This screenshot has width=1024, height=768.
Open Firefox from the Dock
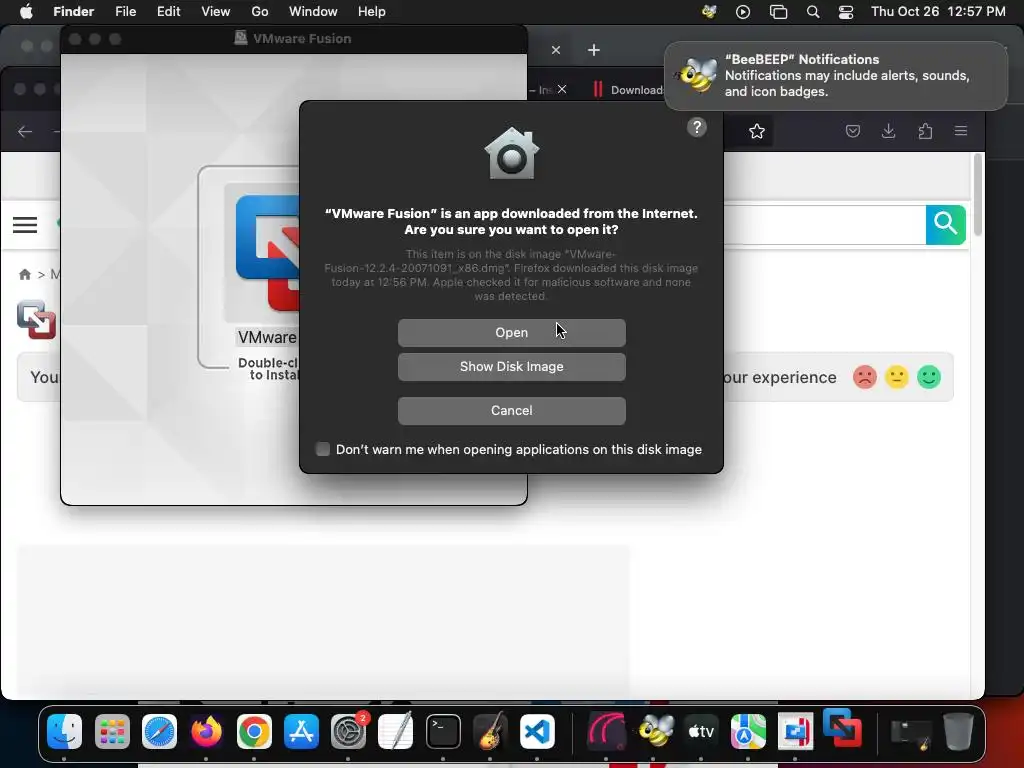[x=206, y=731]
